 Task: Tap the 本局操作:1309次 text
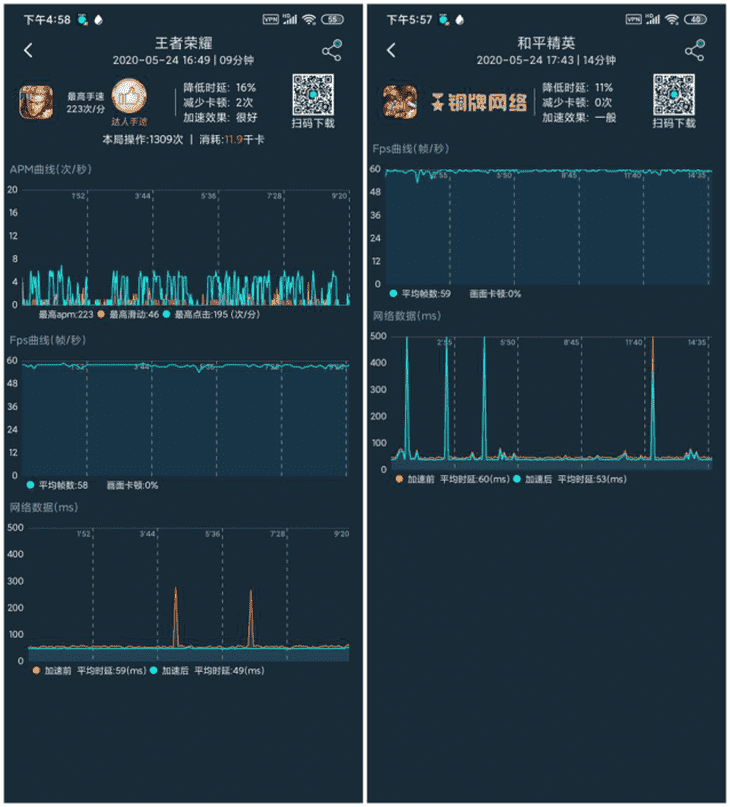[x=143, y=139]
